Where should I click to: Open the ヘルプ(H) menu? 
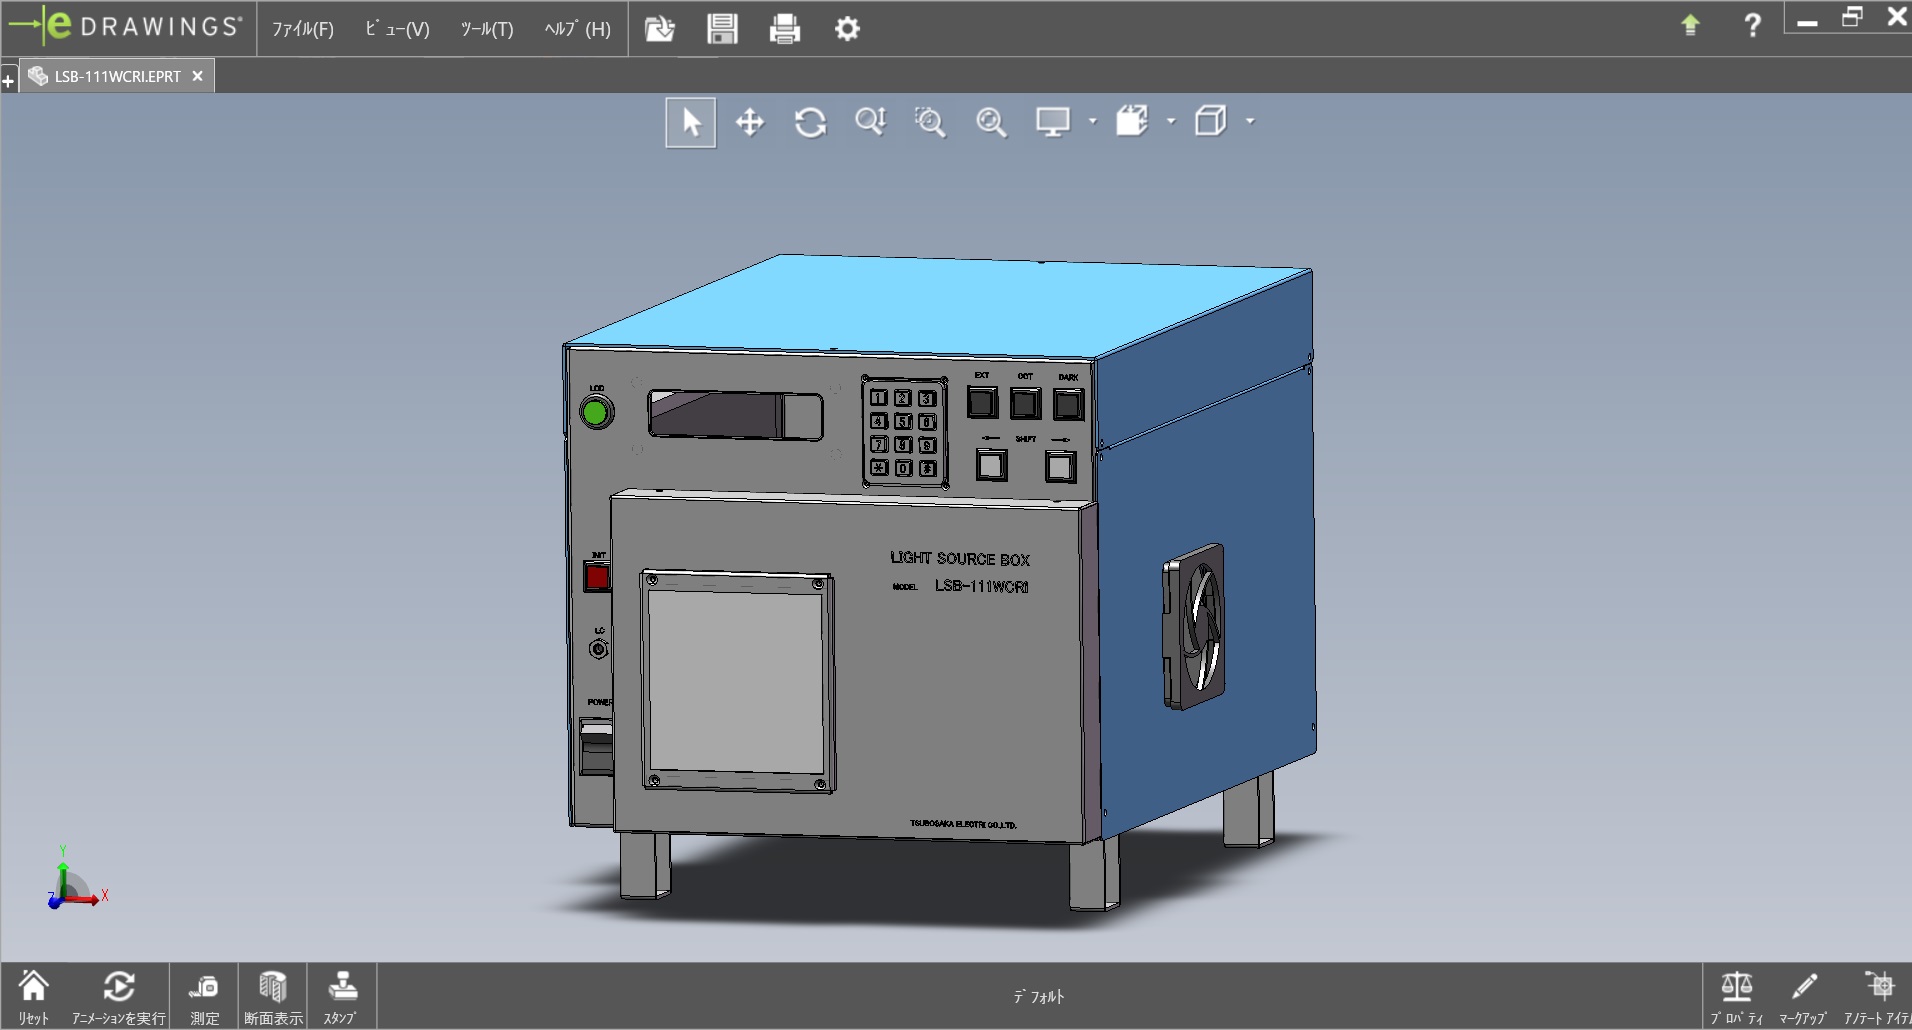[577, 29]
